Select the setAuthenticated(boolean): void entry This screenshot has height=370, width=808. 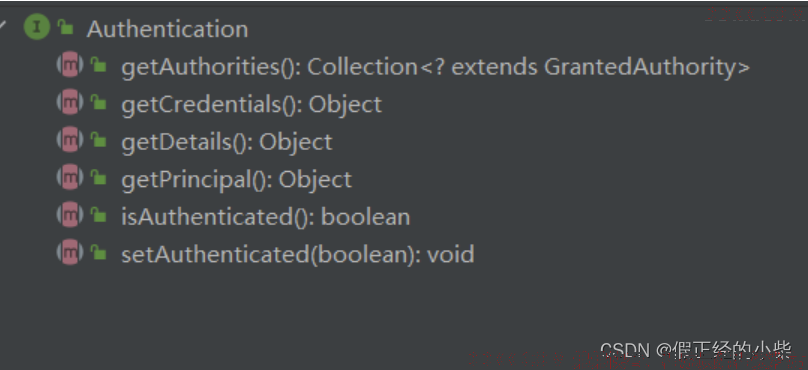coord(297,255)
